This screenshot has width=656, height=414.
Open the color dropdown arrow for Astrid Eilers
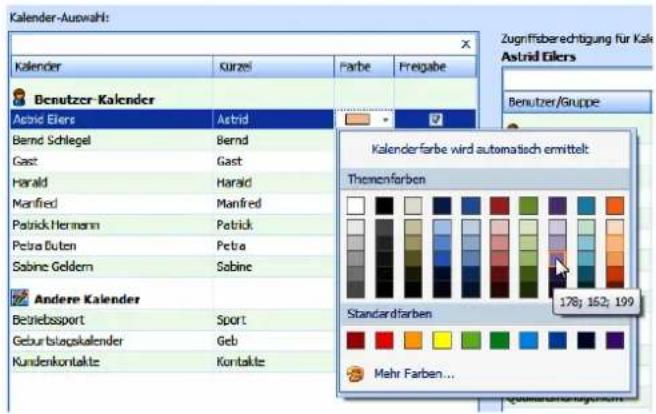coord(385,120)
